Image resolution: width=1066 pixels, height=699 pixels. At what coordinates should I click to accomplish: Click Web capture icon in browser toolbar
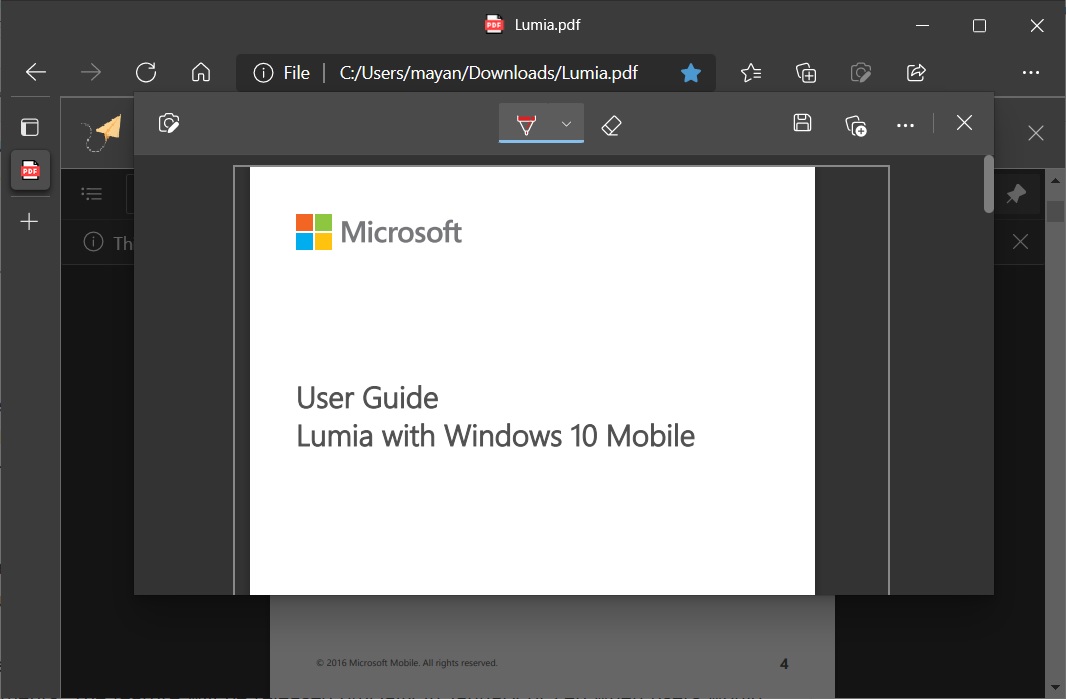[861, 73]
